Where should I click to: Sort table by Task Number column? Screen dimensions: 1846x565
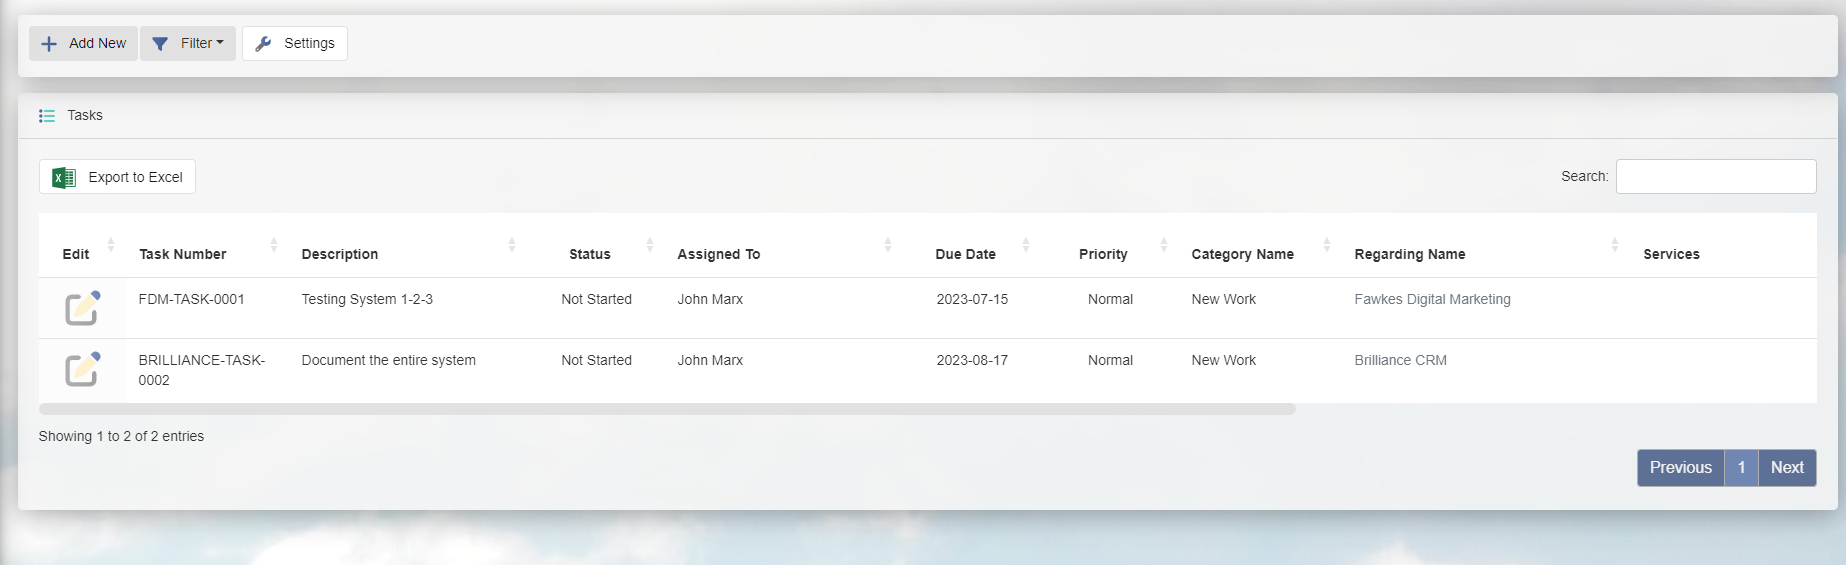tap(273, 245)
